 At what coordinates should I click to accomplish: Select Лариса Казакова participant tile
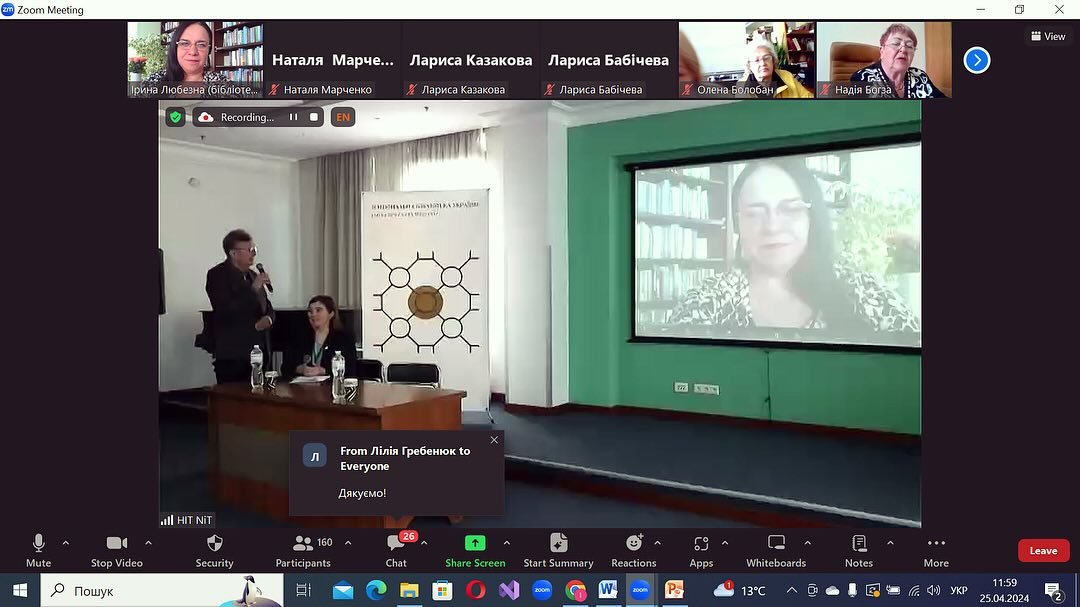pos(471,59)
